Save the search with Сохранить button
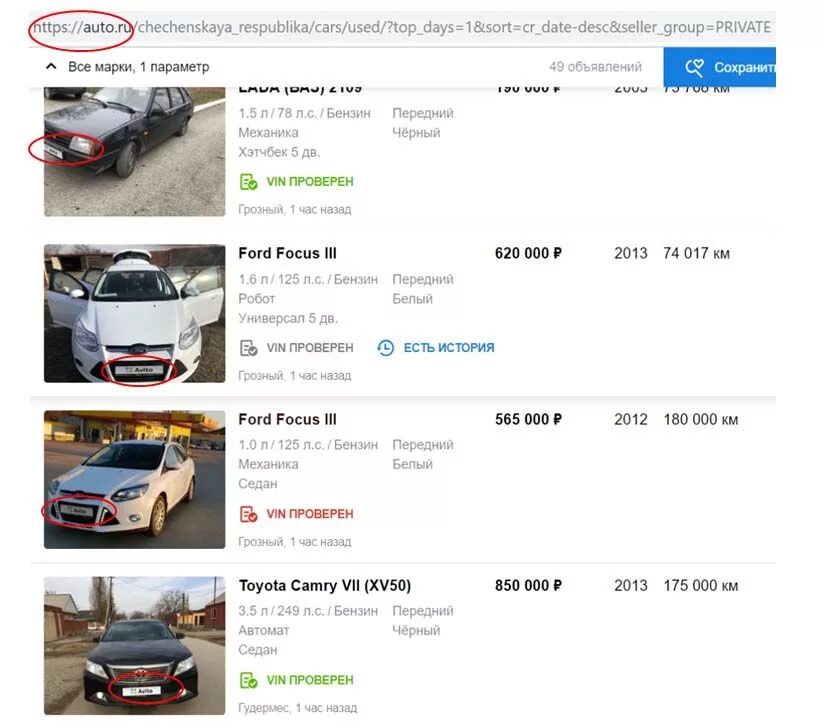The height and width of the screenshot is (727, 822). pos(719,67)
